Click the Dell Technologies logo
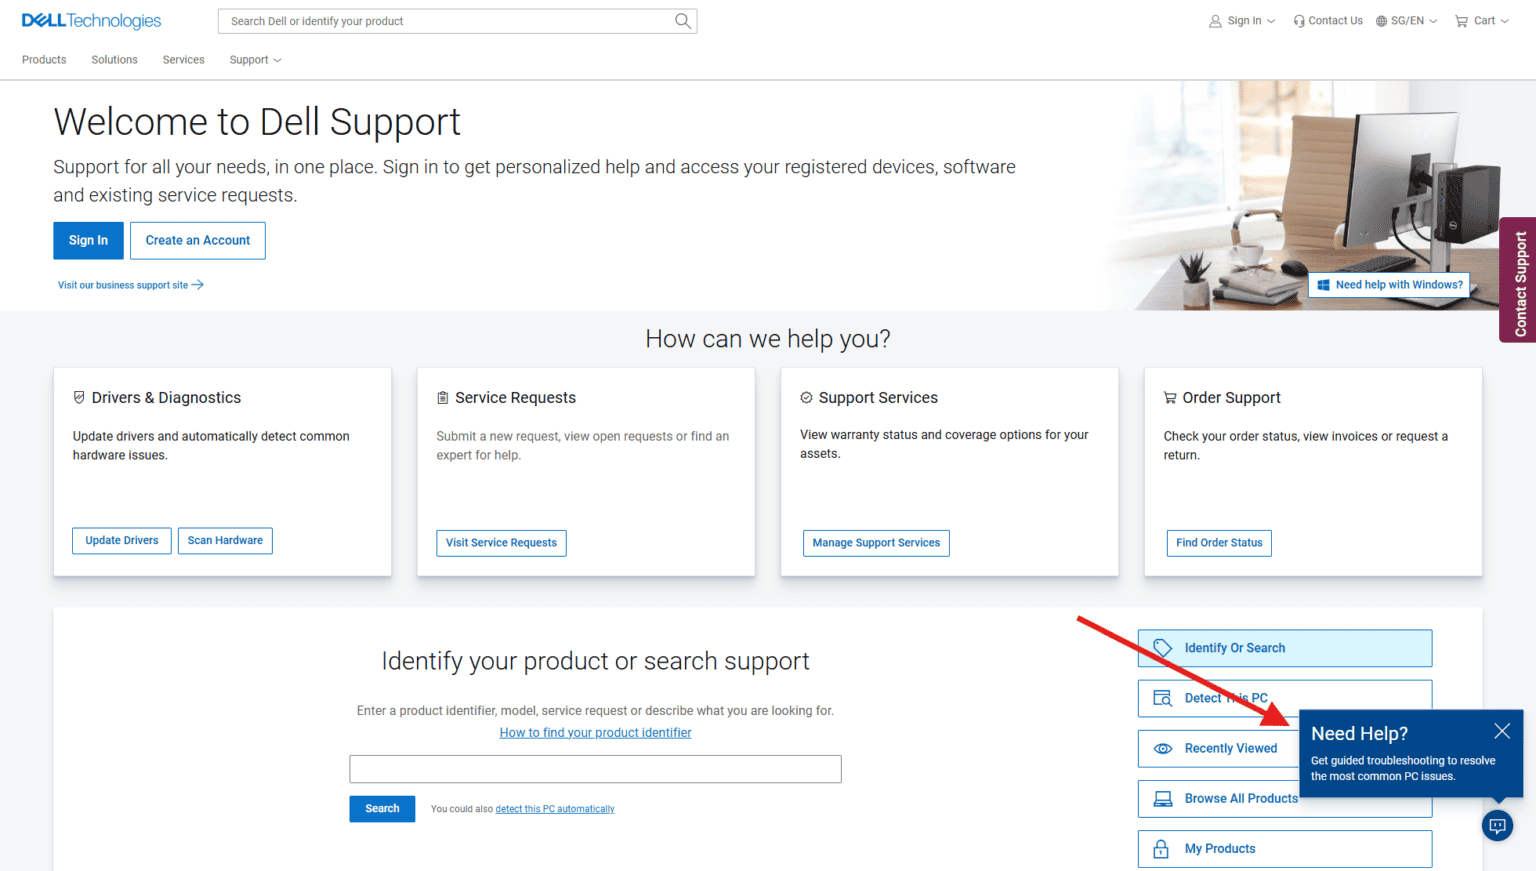 pos(90,20)
